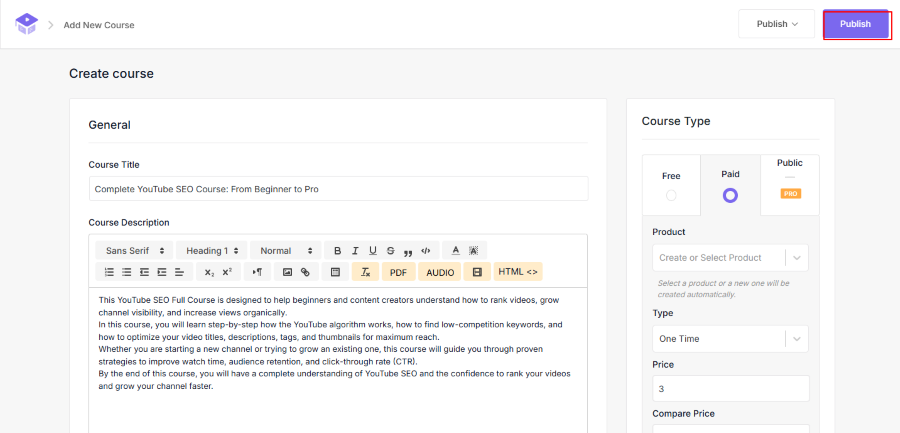Open the One Time type dropdown
Viewport: 900px width, 433px height.
click(x=730, y=339)
